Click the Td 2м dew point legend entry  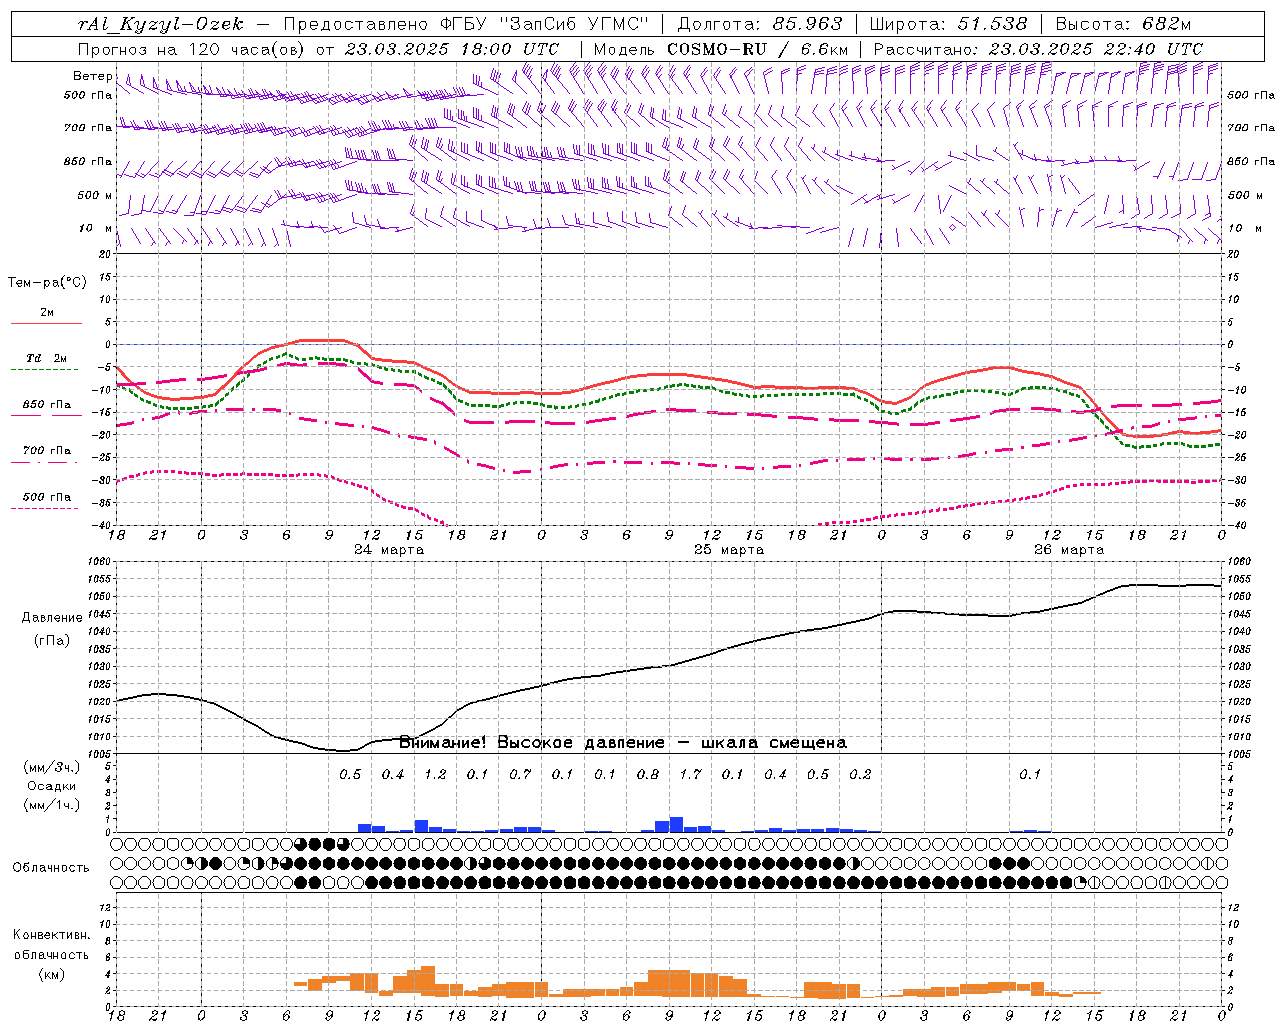point(47,358)
